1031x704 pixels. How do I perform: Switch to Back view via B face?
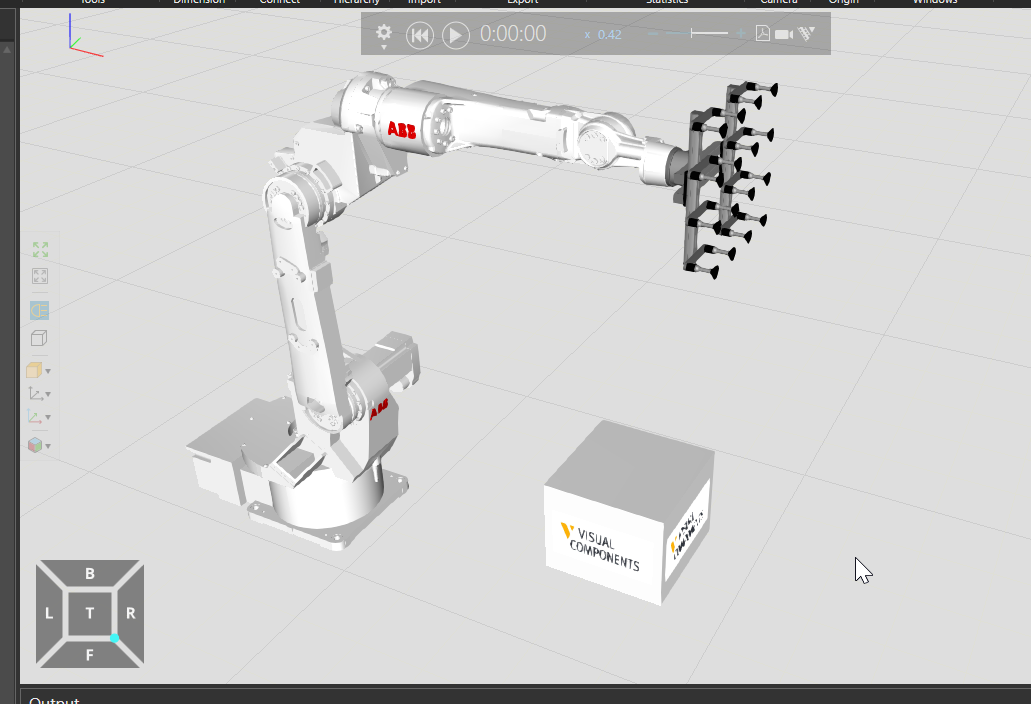tap(90, 573)
